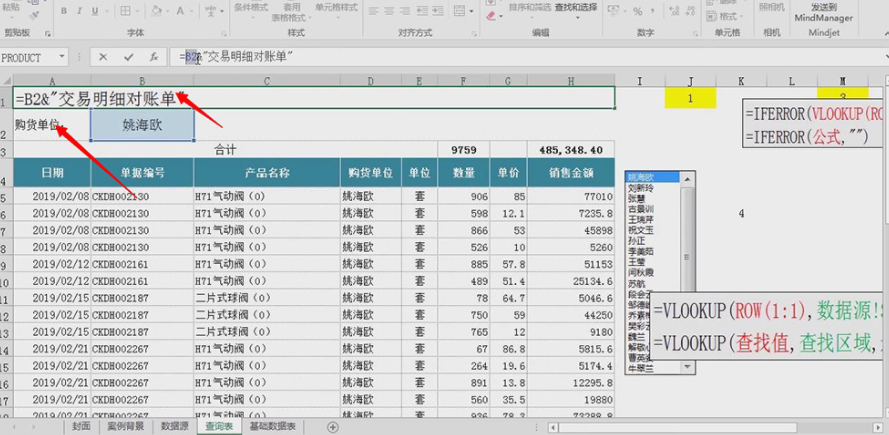Apply percent style to cell

click(x=638, y=11)
